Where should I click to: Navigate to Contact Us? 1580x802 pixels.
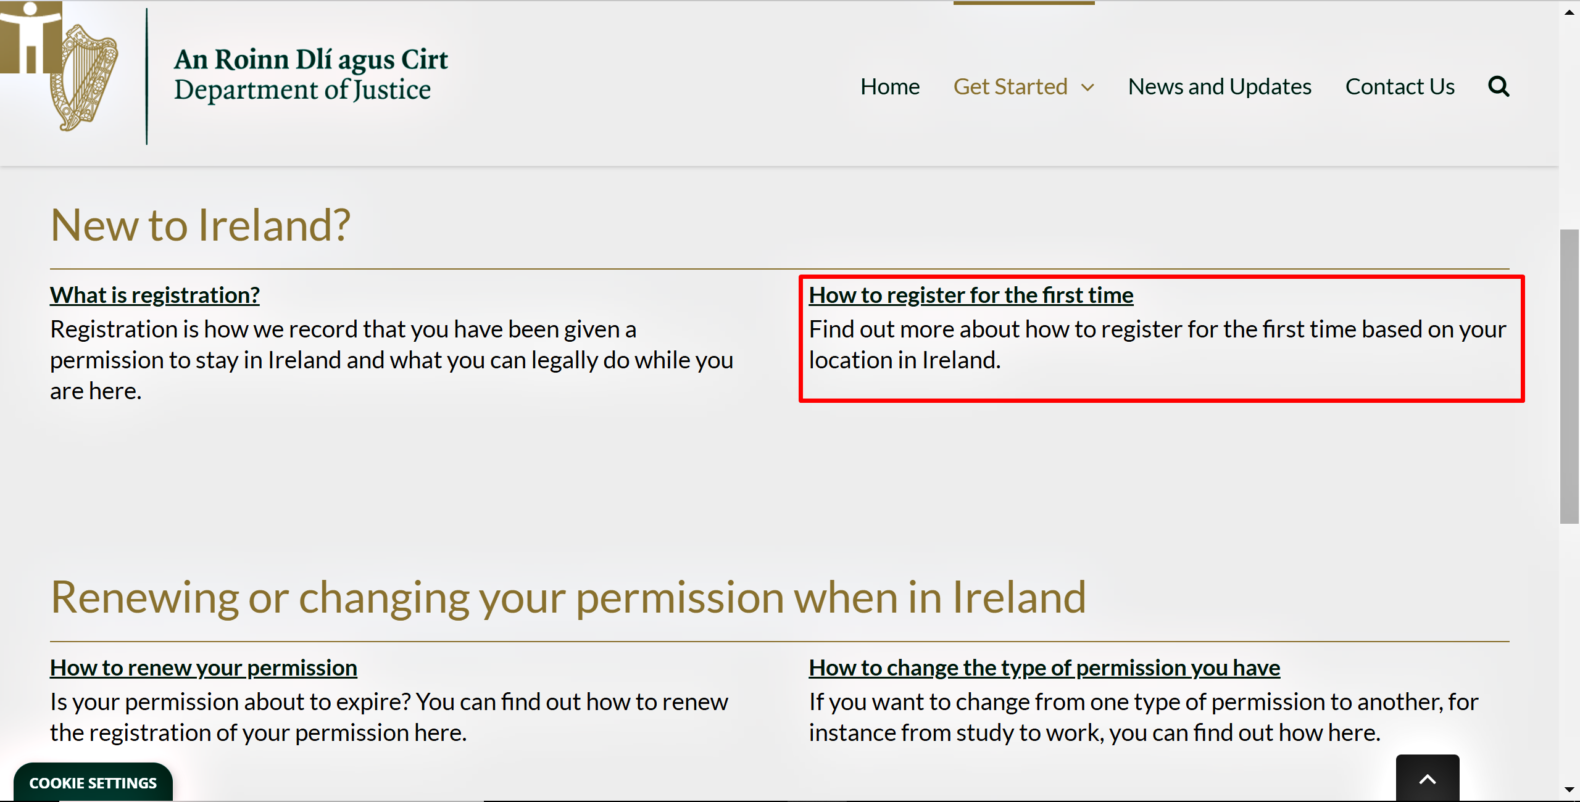click(x=1399, y=87)
